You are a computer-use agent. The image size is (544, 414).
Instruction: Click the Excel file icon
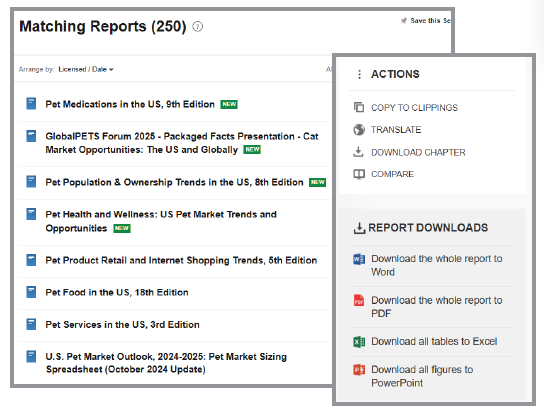click(x=359, y=342)
